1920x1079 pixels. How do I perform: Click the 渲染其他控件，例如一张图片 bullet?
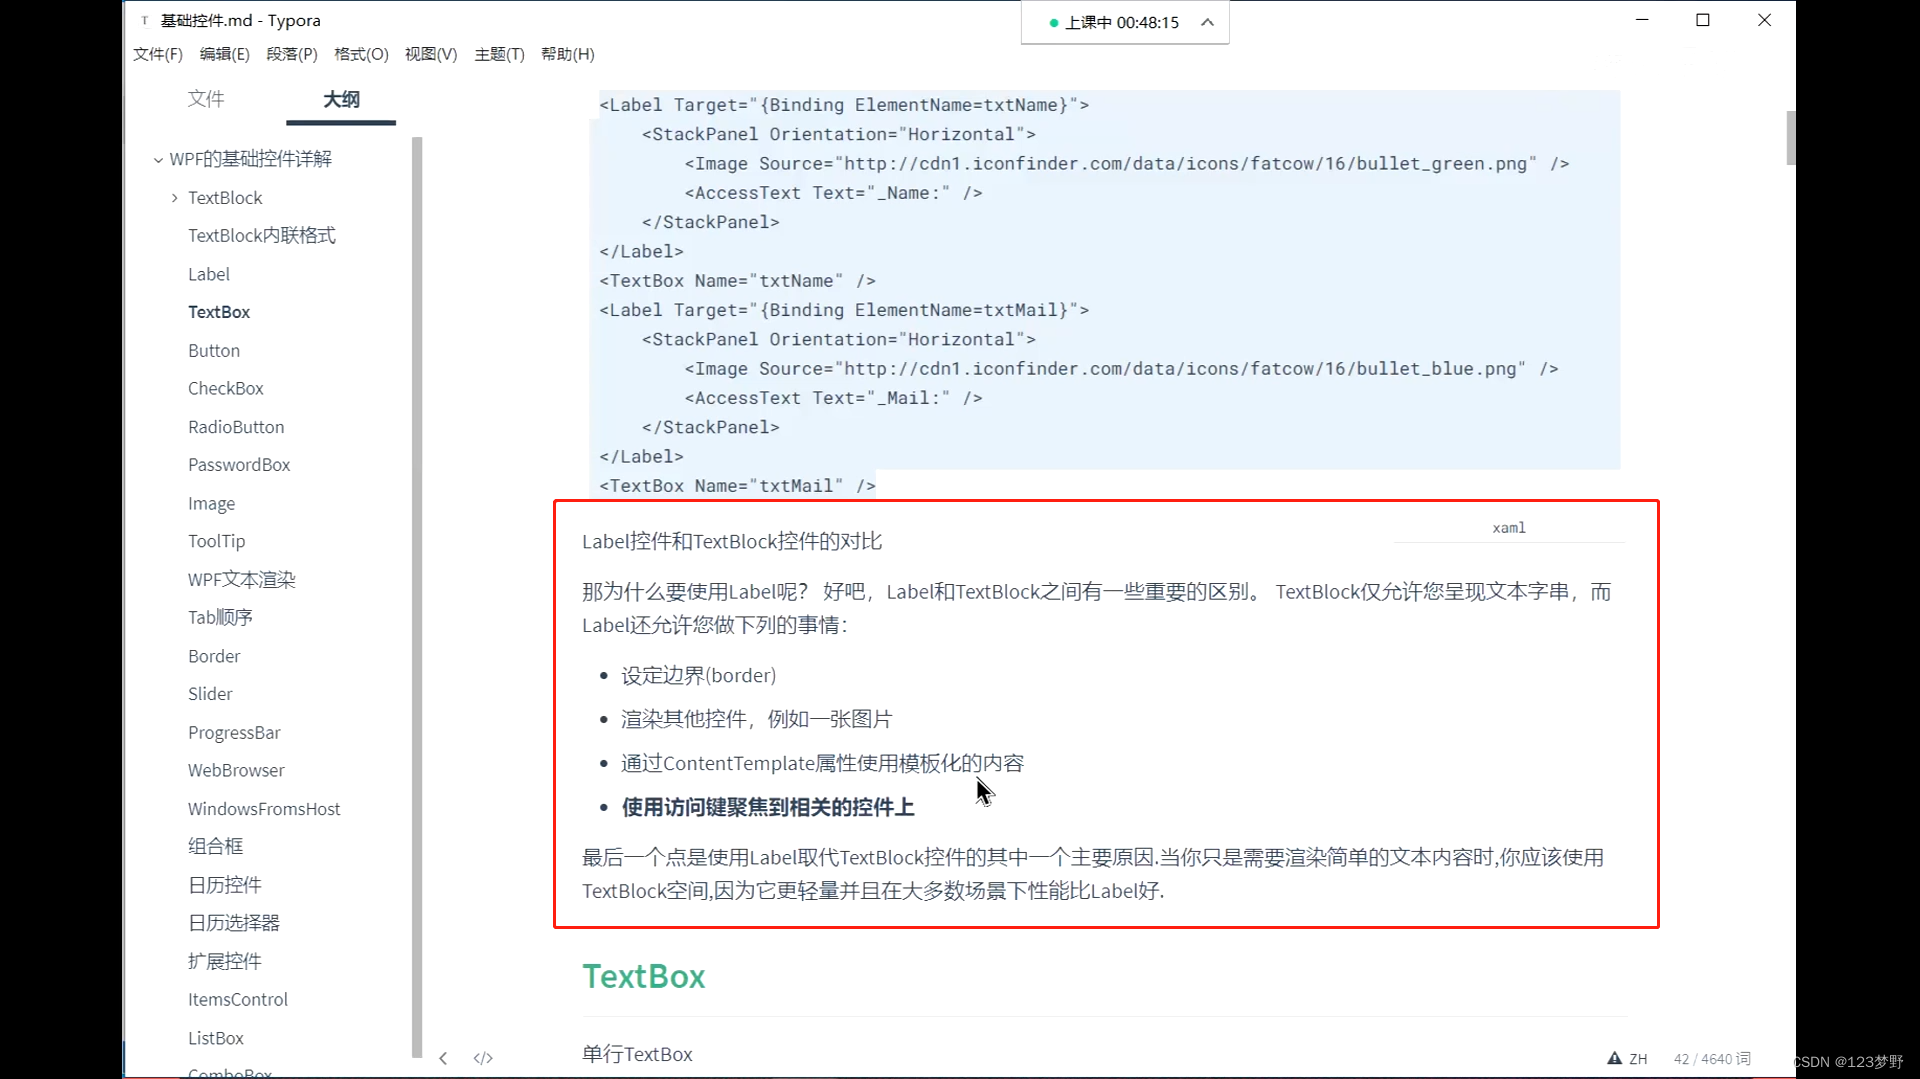coord(756,719)
